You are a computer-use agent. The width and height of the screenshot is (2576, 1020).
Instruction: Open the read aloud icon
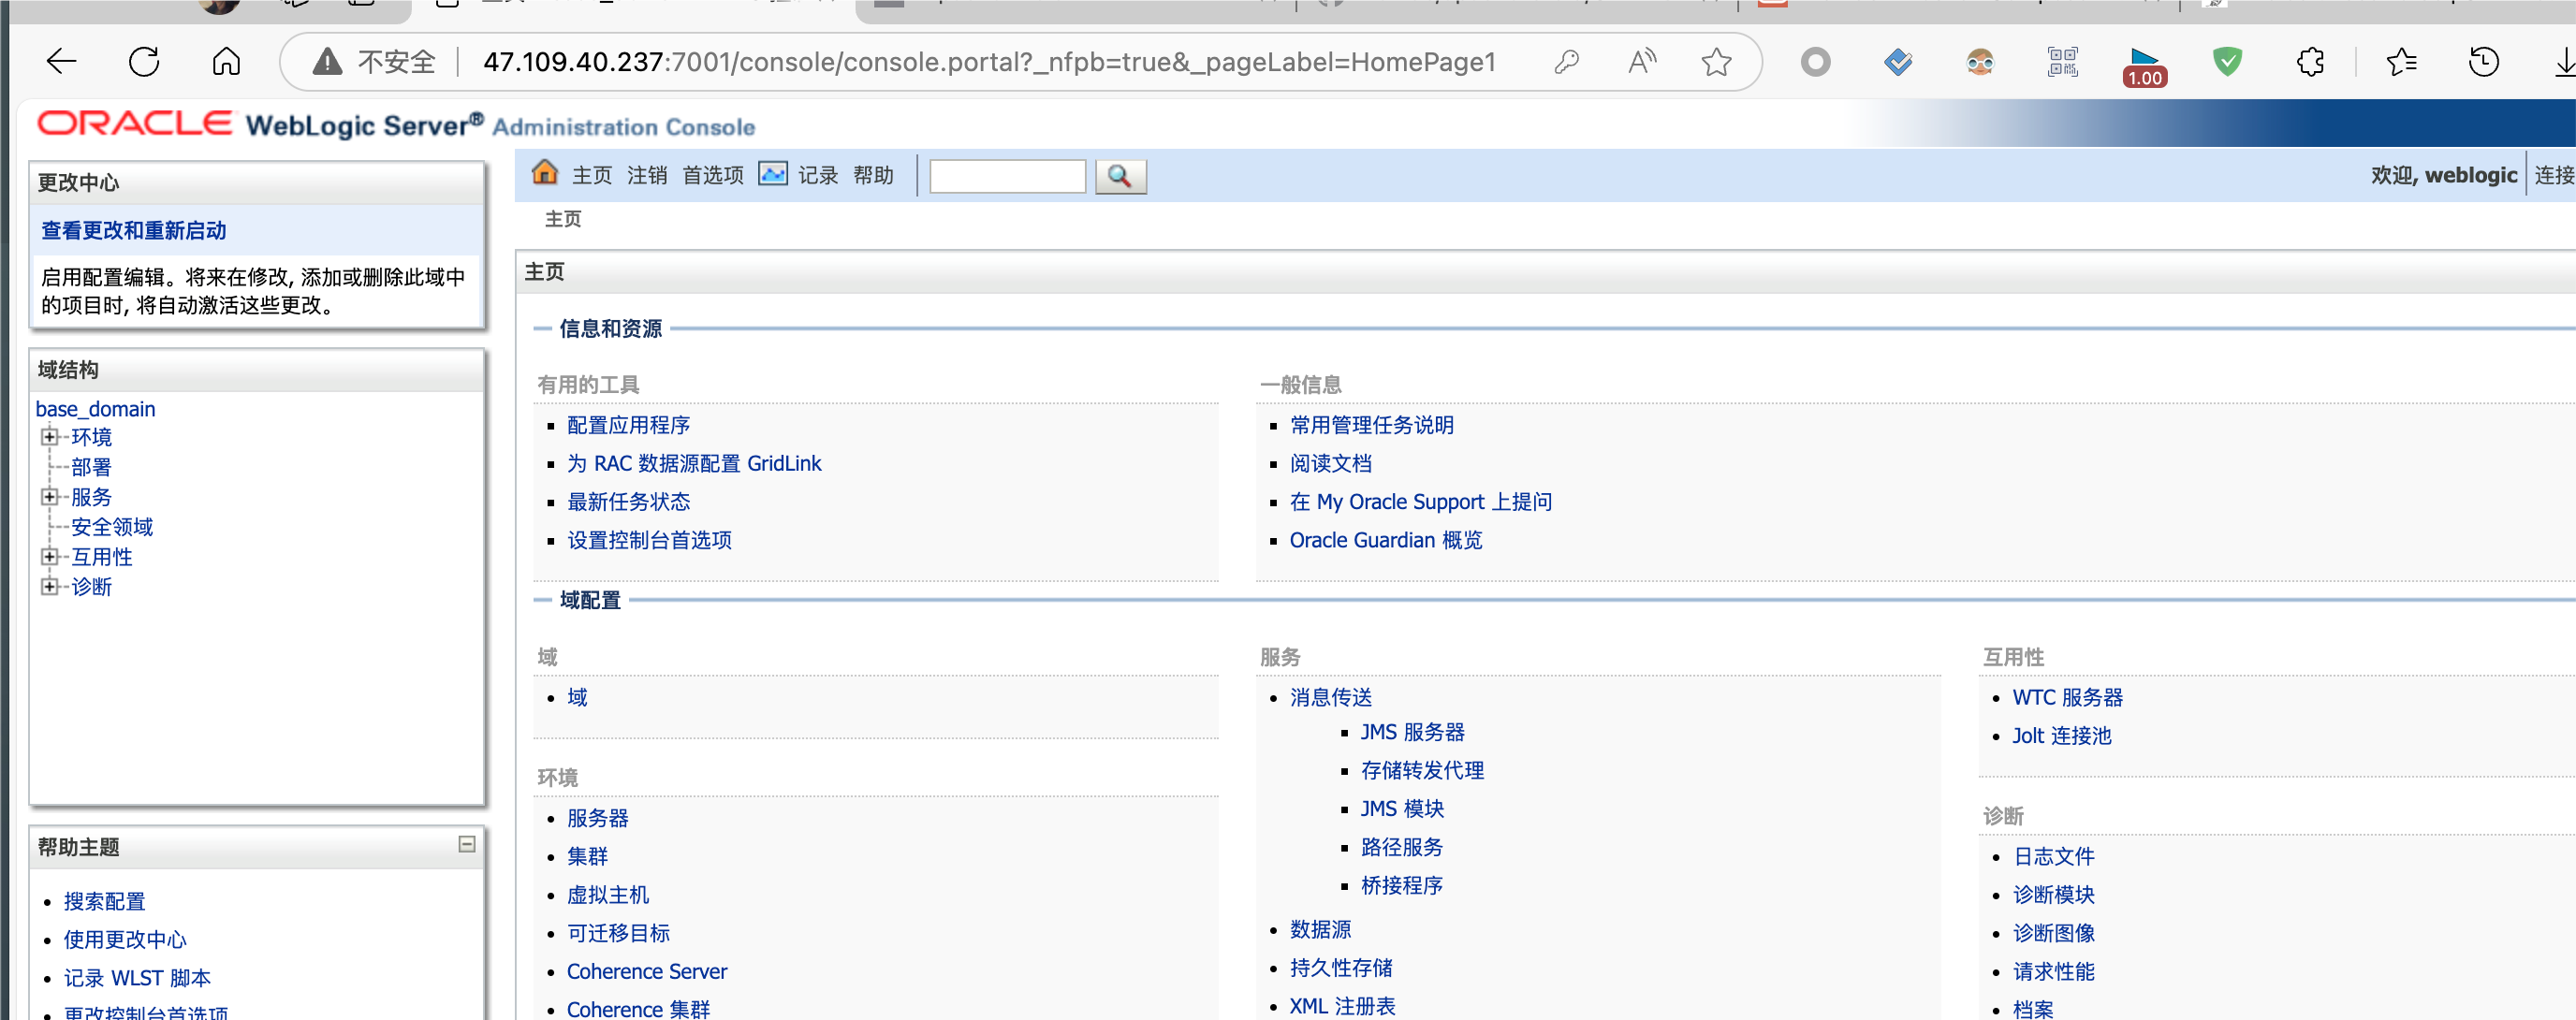click(1641, 62)
